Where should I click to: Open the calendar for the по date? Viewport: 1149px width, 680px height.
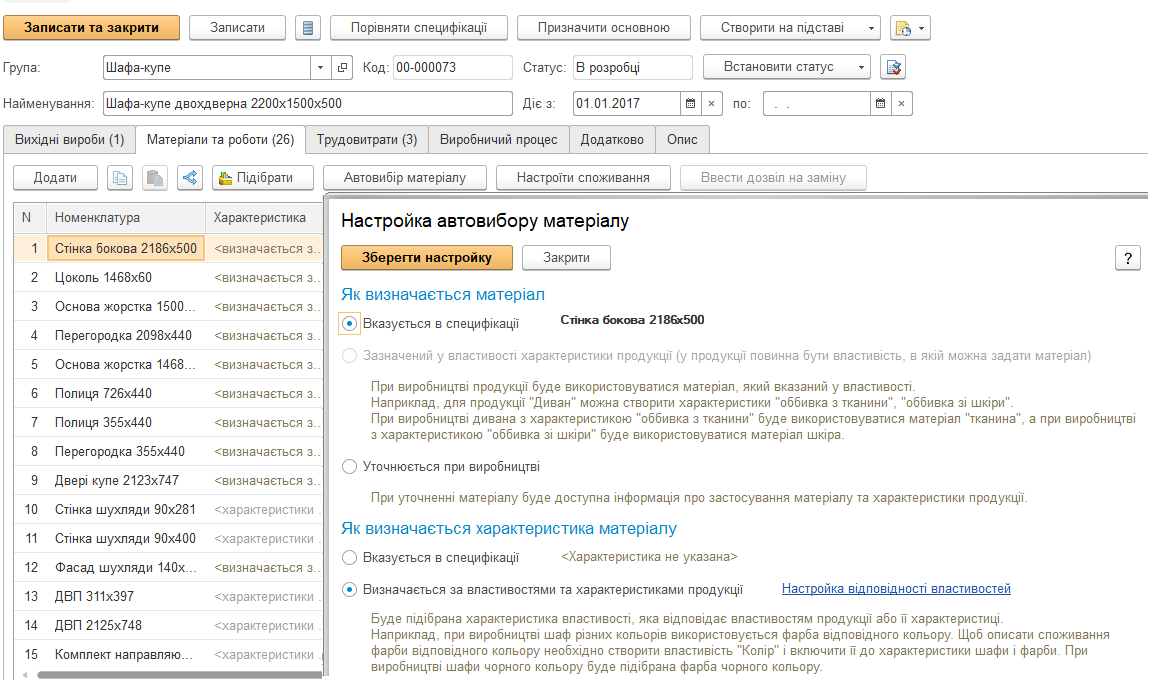880,104
